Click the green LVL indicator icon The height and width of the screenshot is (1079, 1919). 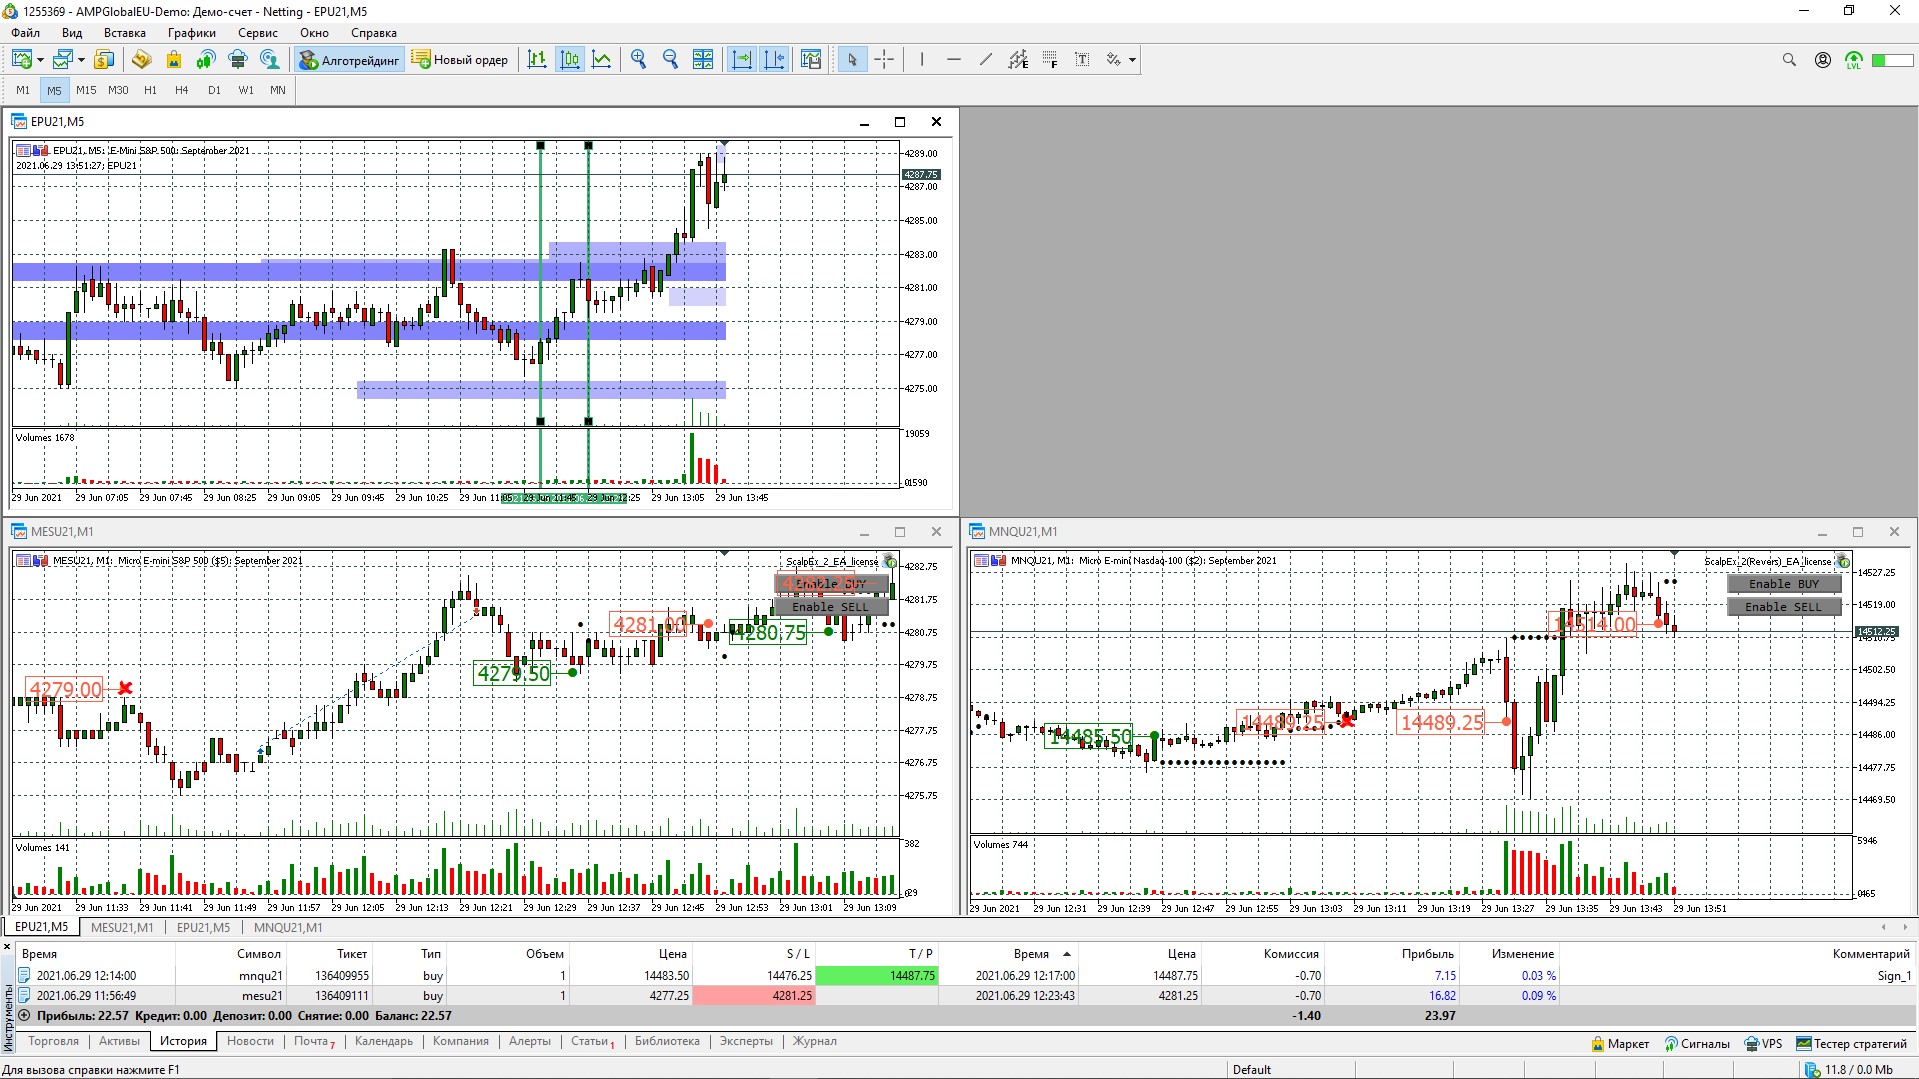(x=1854, y=61)
